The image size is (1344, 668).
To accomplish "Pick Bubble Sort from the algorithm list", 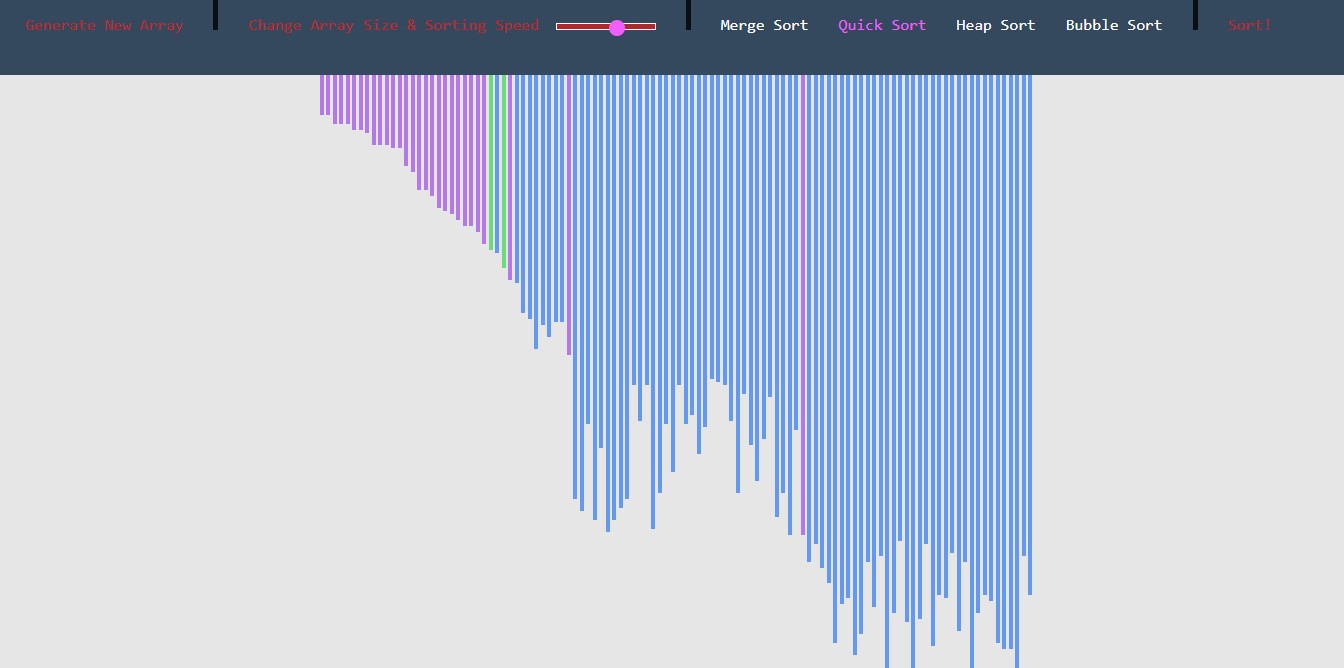I will [1113, 25].
